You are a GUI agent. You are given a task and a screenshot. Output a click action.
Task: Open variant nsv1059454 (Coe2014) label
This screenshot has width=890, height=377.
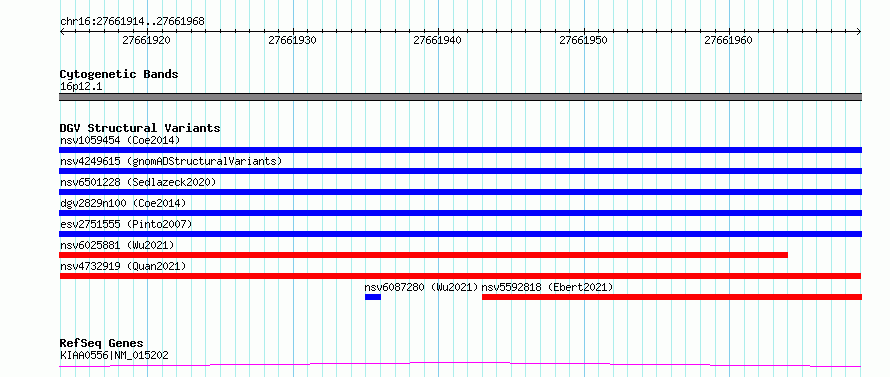[x=120, y=140]
